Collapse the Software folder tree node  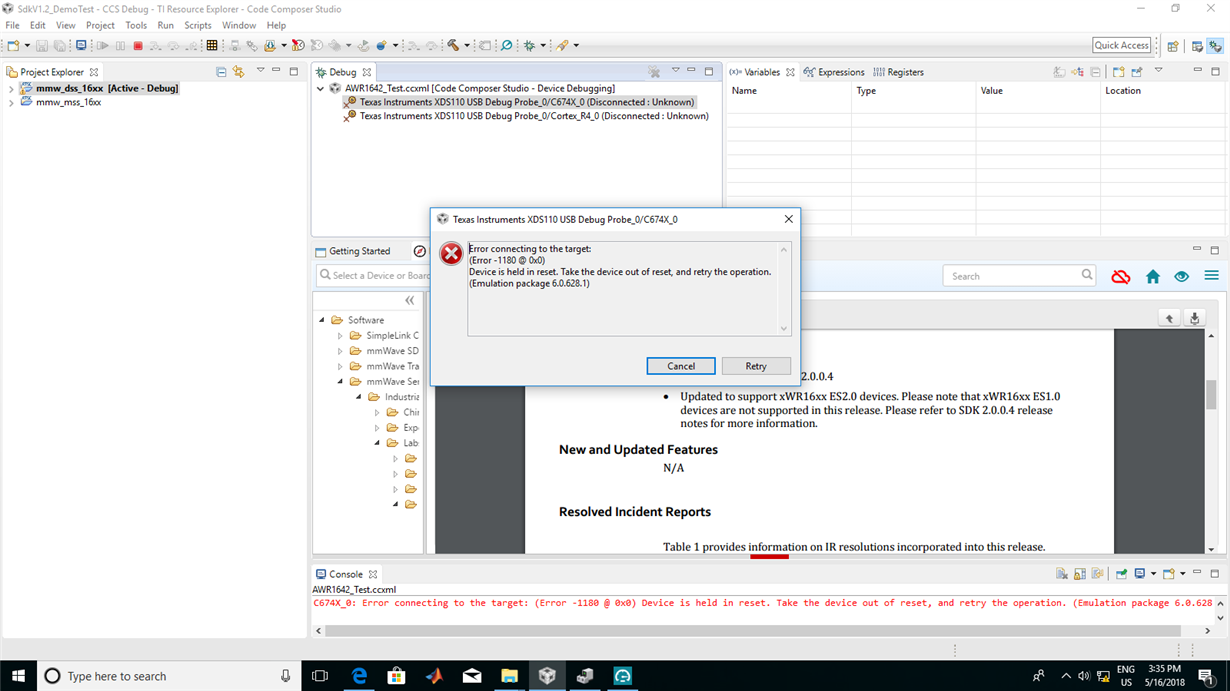[322, 320]
